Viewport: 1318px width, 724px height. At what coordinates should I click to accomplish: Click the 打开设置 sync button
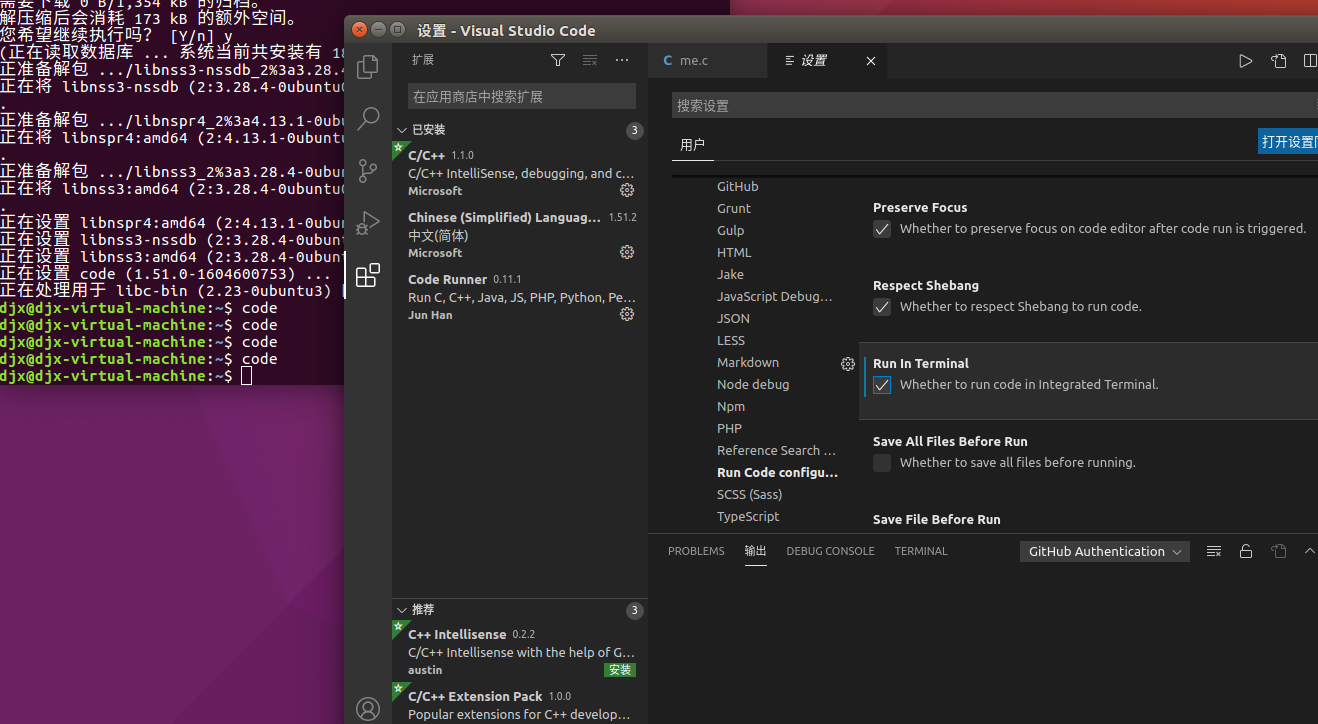click(1288, 142)
